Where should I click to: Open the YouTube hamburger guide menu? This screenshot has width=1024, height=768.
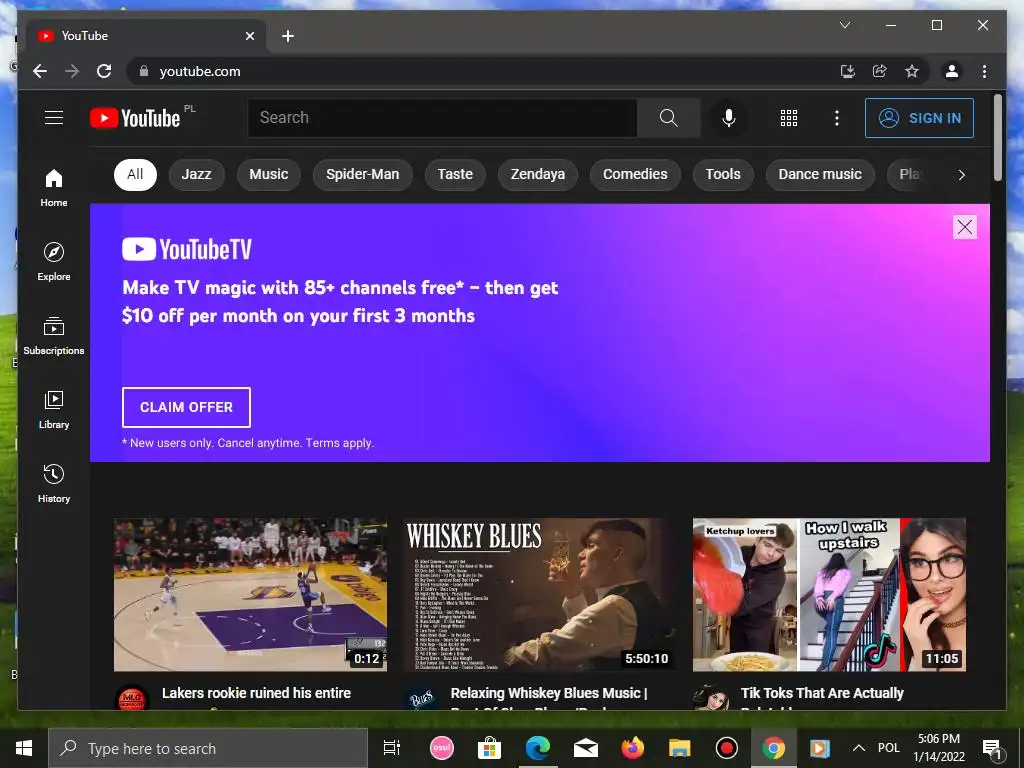click(x=54, y=118)
